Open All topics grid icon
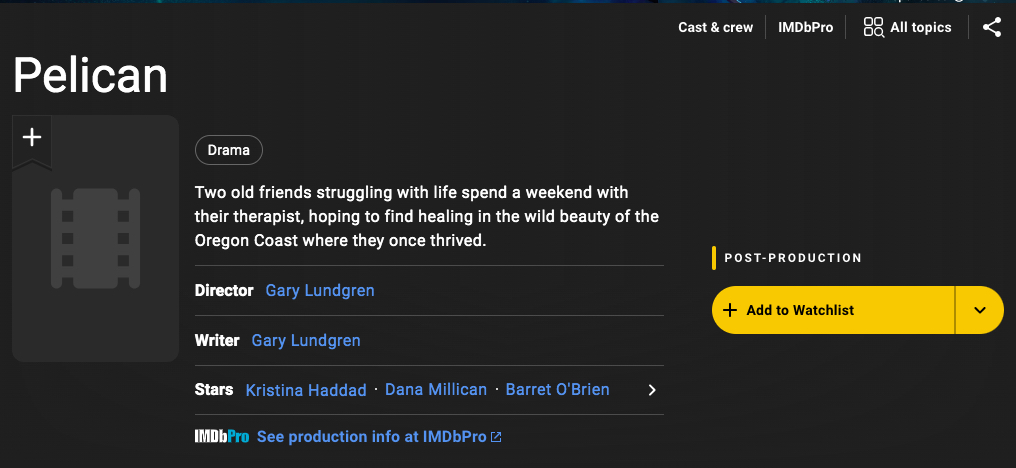The image size is (1016, 468). [x=873, y=27]
